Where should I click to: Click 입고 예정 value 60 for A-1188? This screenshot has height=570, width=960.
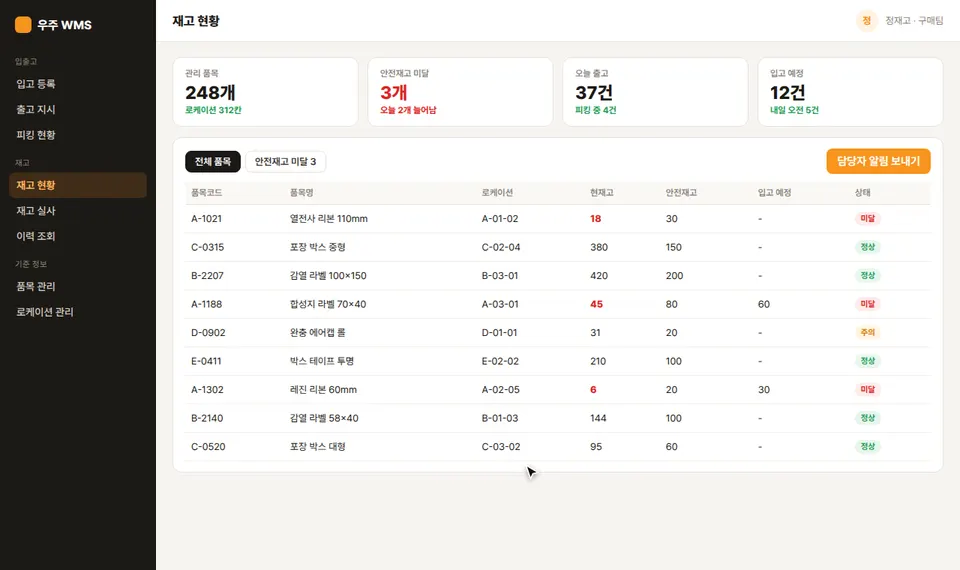point(763,304)
